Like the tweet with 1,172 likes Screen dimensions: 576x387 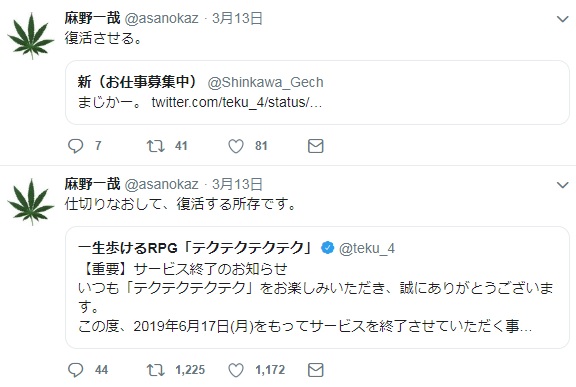(236, 370)
